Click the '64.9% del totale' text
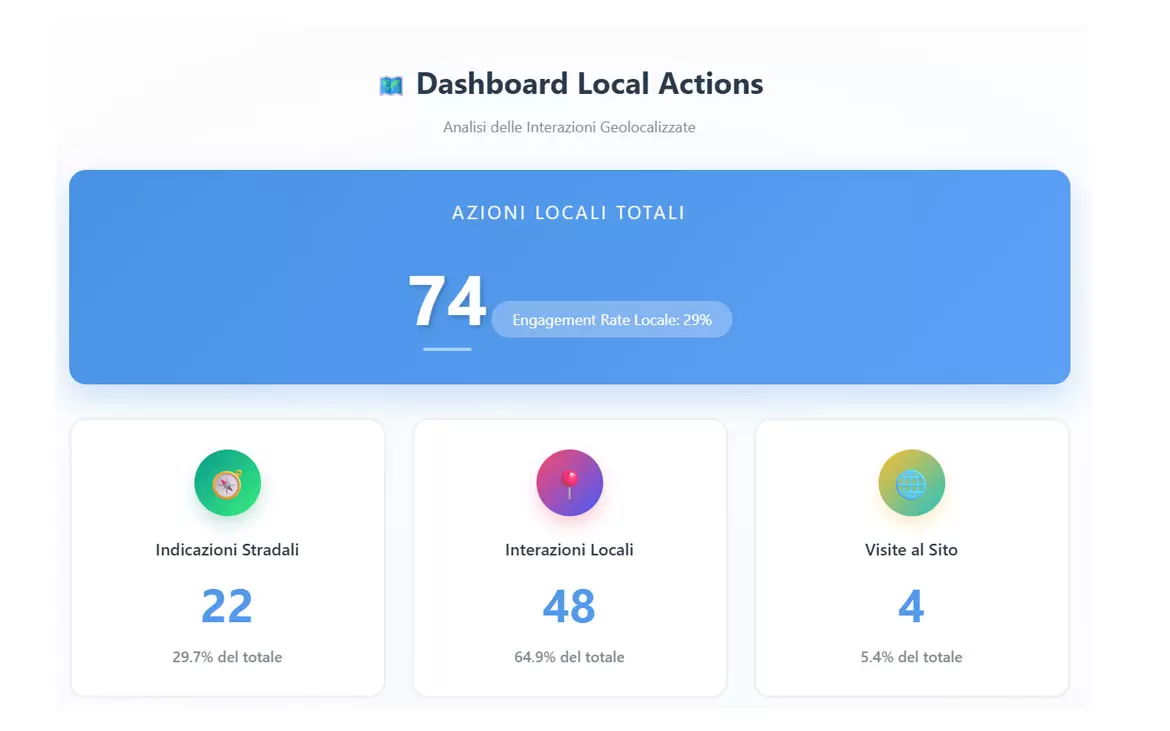The image size is (1170, 731). pos(569,657)
